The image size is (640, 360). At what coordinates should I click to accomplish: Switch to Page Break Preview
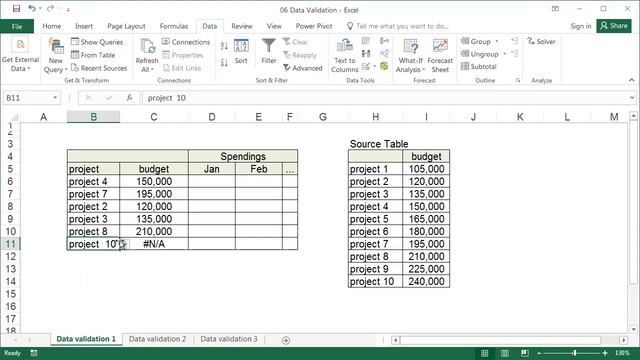[524, 353]
